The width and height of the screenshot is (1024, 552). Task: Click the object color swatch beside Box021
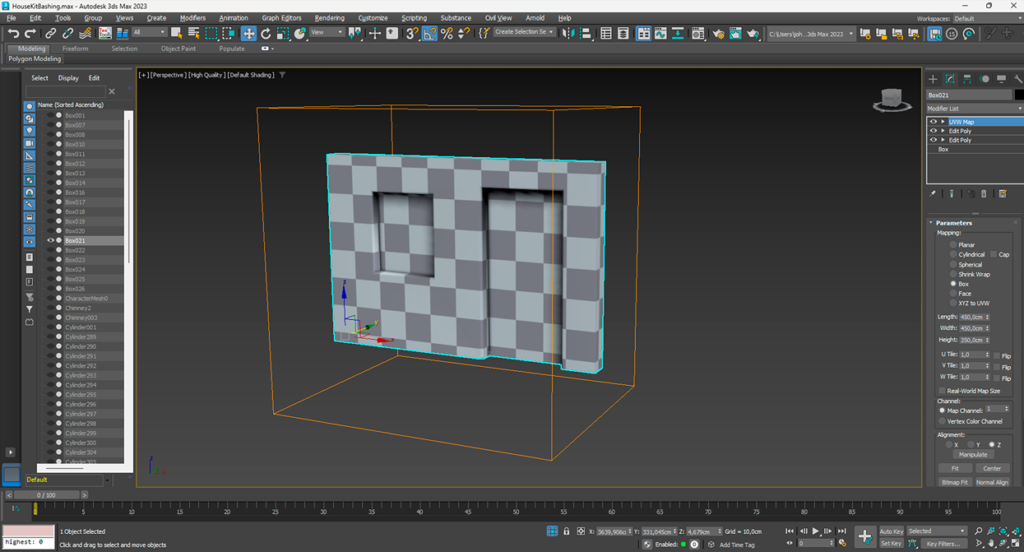click(1018, 95)
